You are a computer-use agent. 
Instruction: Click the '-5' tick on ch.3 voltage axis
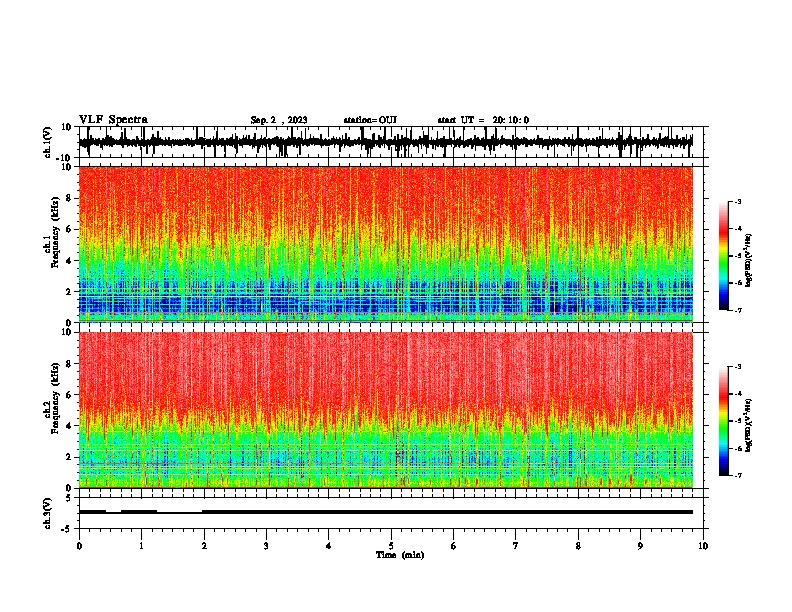click(x=68, y=529)
